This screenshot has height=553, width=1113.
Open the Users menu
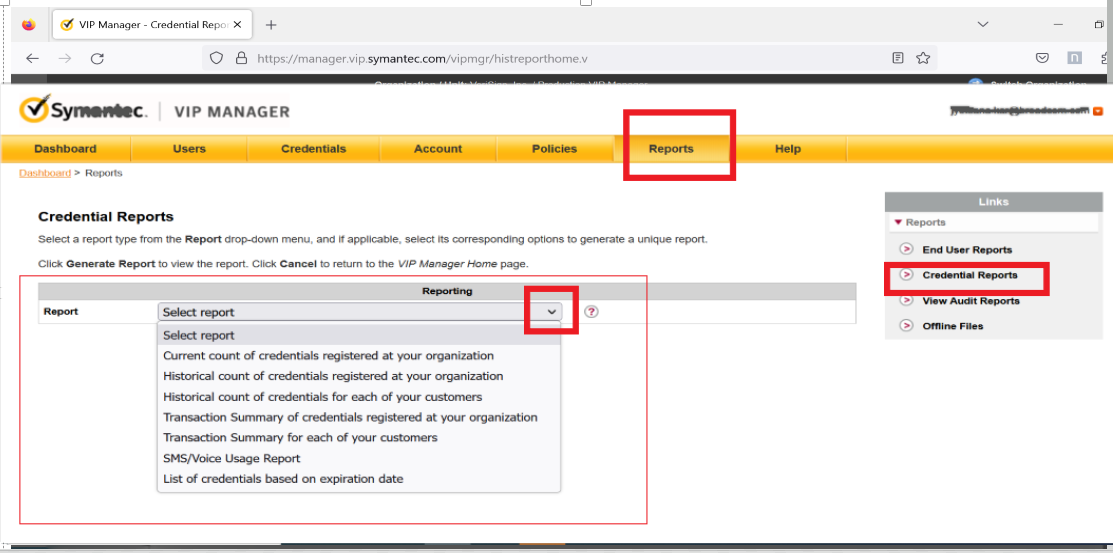point(189,149)
